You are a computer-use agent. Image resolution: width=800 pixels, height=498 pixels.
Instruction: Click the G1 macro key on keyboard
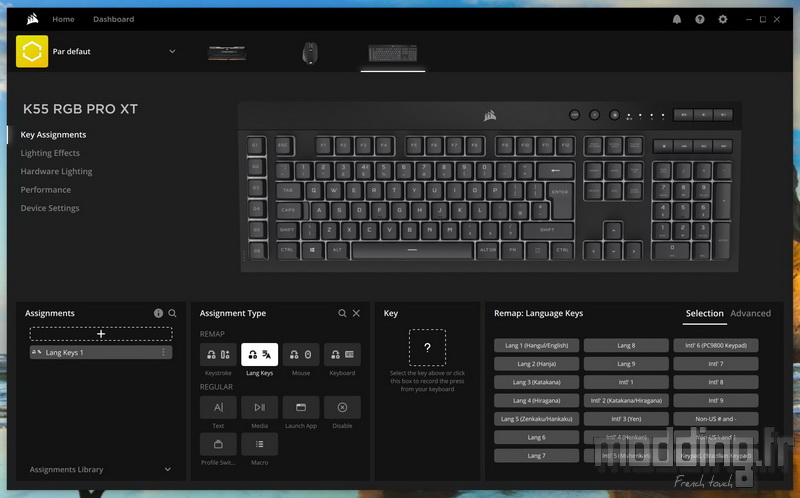pyautogui.click(x=256, y=146)
